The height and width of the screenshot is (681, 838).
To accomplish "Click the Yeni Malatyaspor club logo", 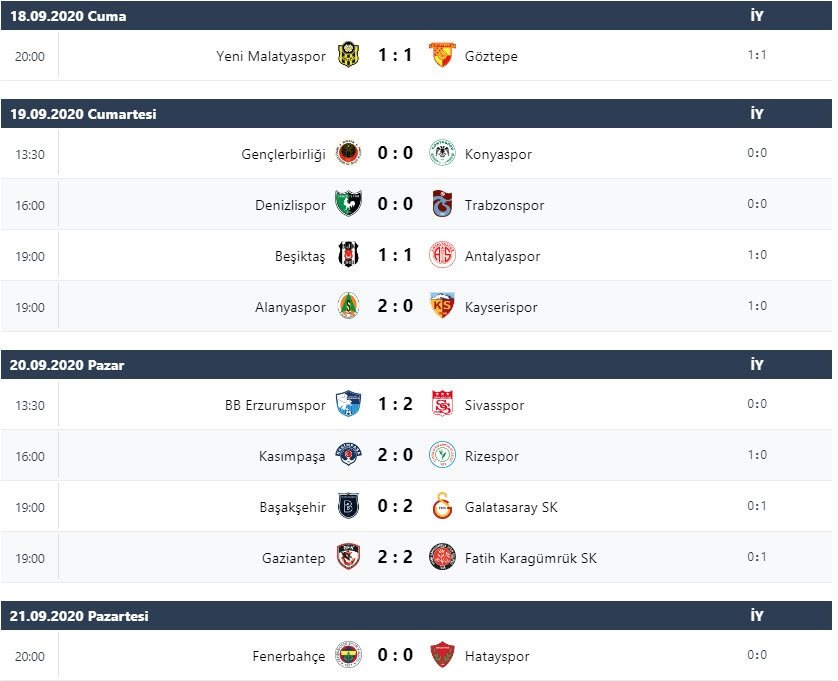I will [x=346, y=56].
